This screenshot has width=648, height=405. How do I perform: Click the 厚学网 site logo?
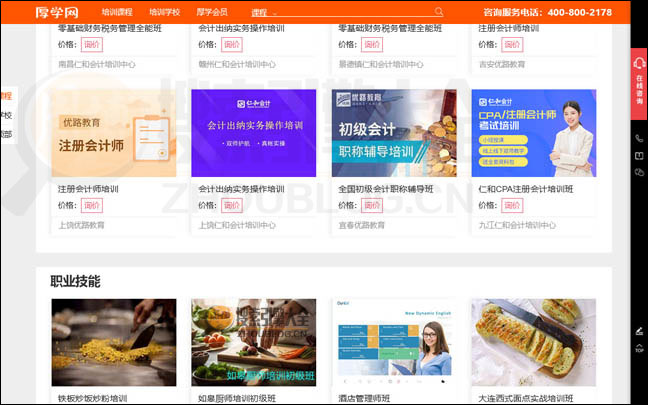(x=57, y=12)
